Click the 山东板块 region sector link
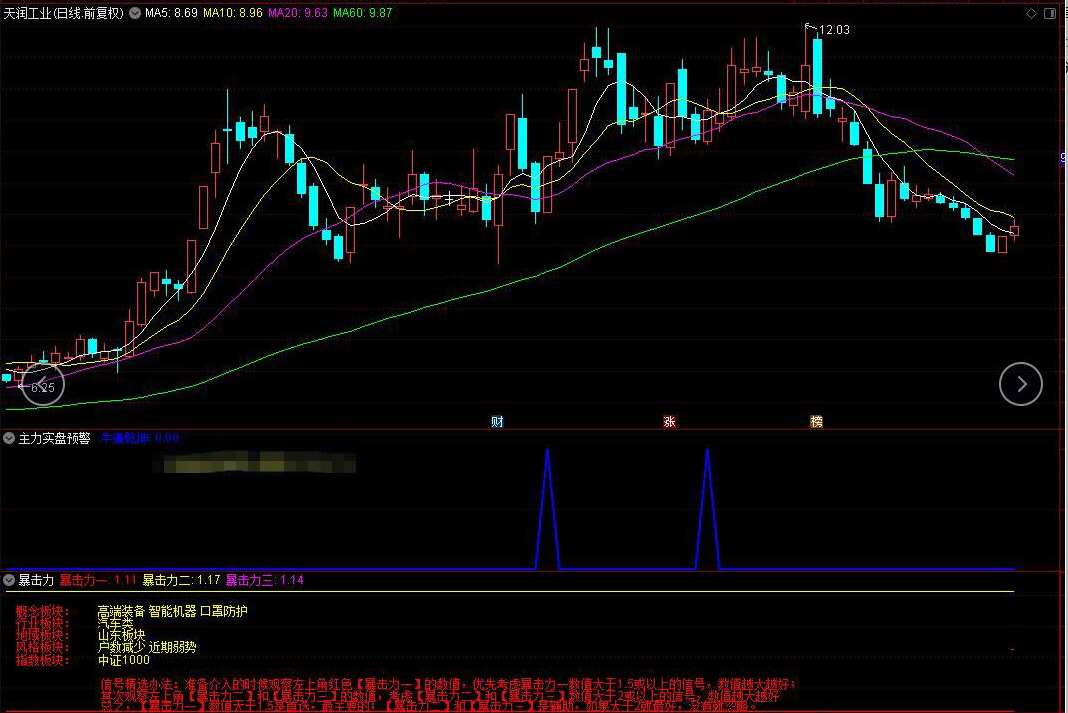Screen dimensions: 1068x713 [x=120, y=635]
